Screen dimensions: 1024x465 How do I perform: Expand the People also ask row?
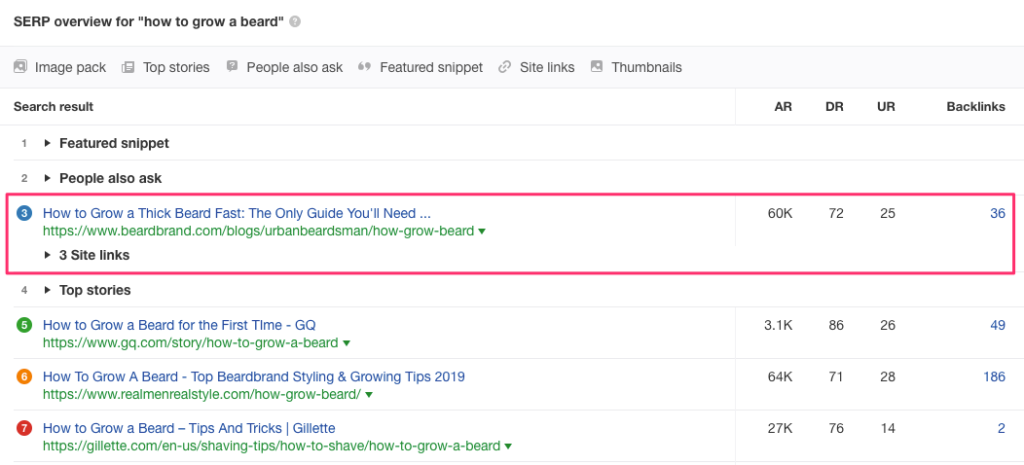(x=47, y=178)
